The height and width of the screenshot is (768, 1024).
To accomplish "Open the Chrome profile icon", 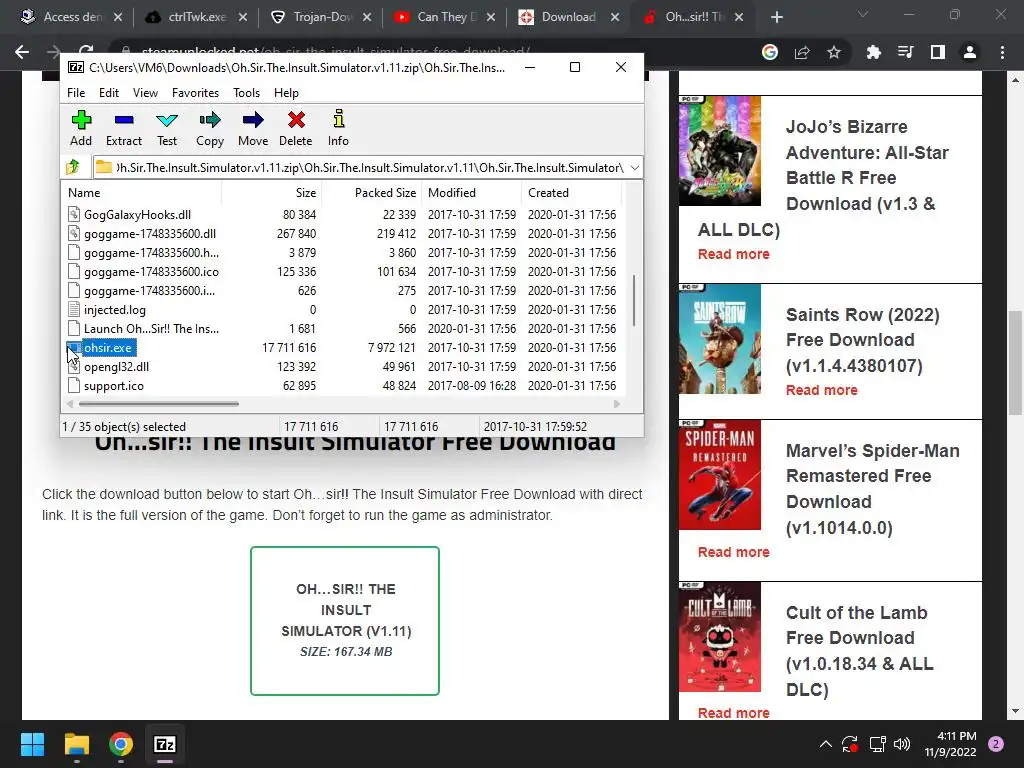I will click(970, 52).
